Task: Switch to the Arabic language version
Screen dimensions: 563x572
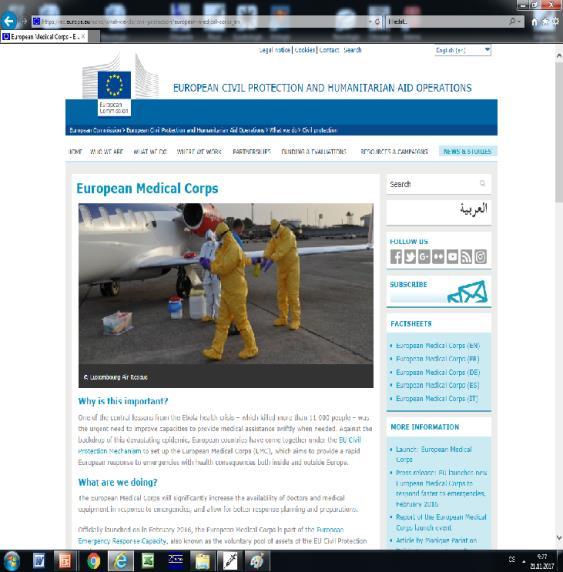Action: click(474, 209)
